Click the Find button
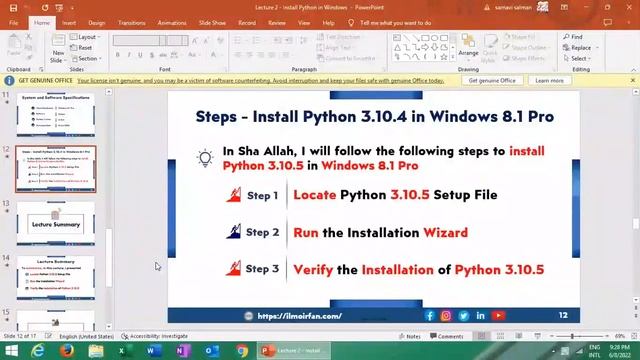The height and width of the screenshot is (360, 640). click(573, 37)
